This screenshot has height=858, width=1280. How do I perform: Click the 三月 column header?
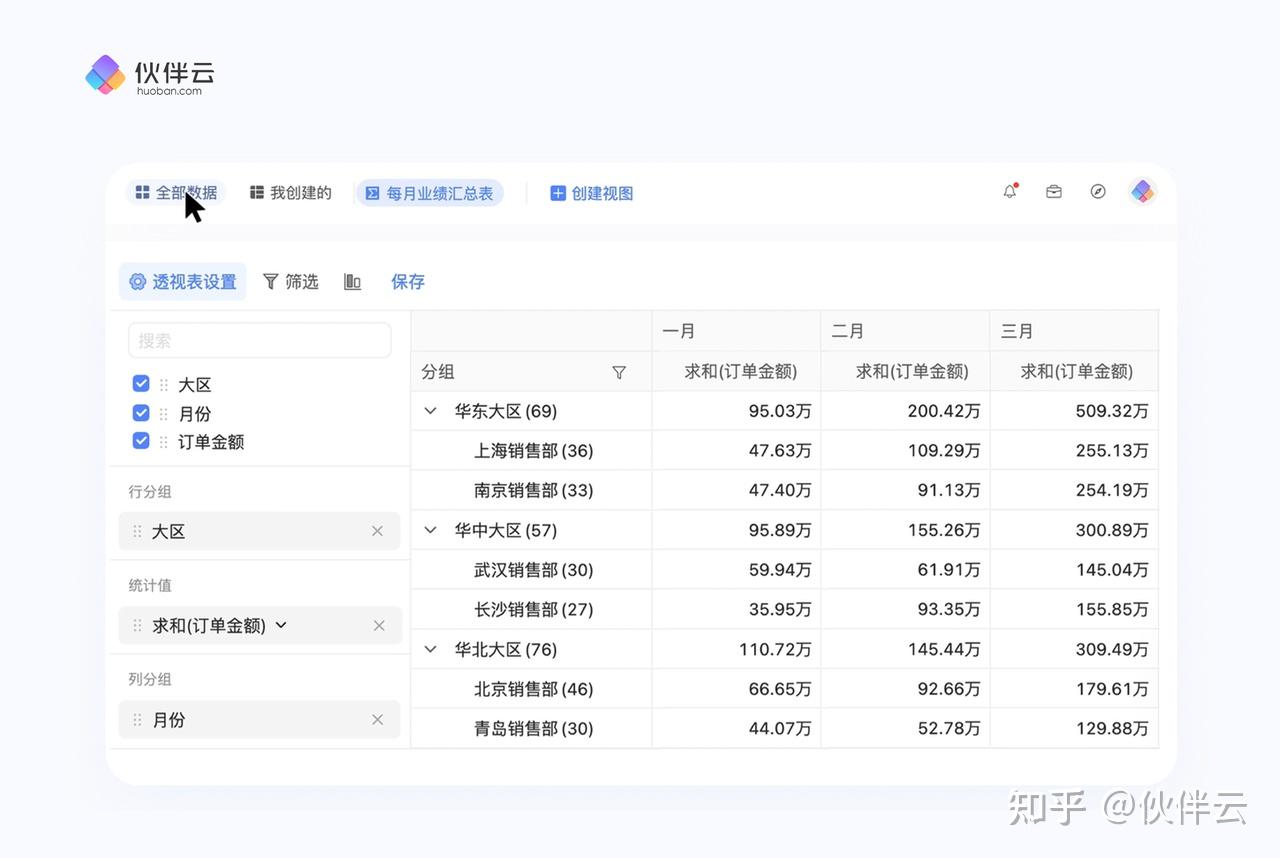[x=1074, y=331]
